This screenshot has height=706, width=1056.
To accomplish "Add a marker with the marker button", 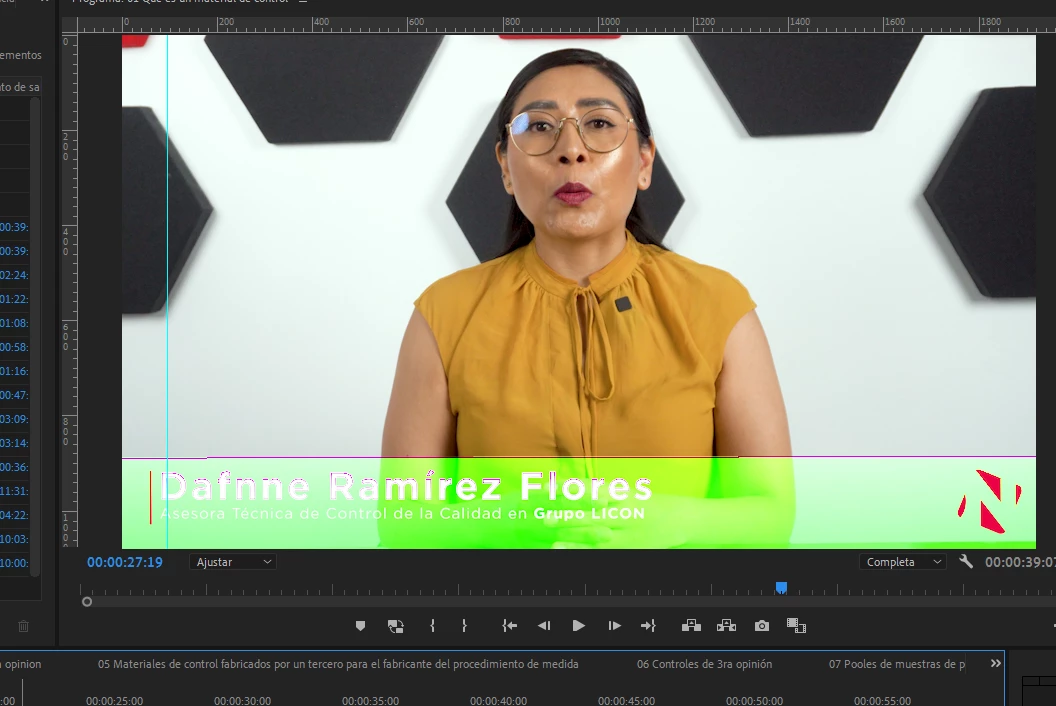I will click(360, 627).
